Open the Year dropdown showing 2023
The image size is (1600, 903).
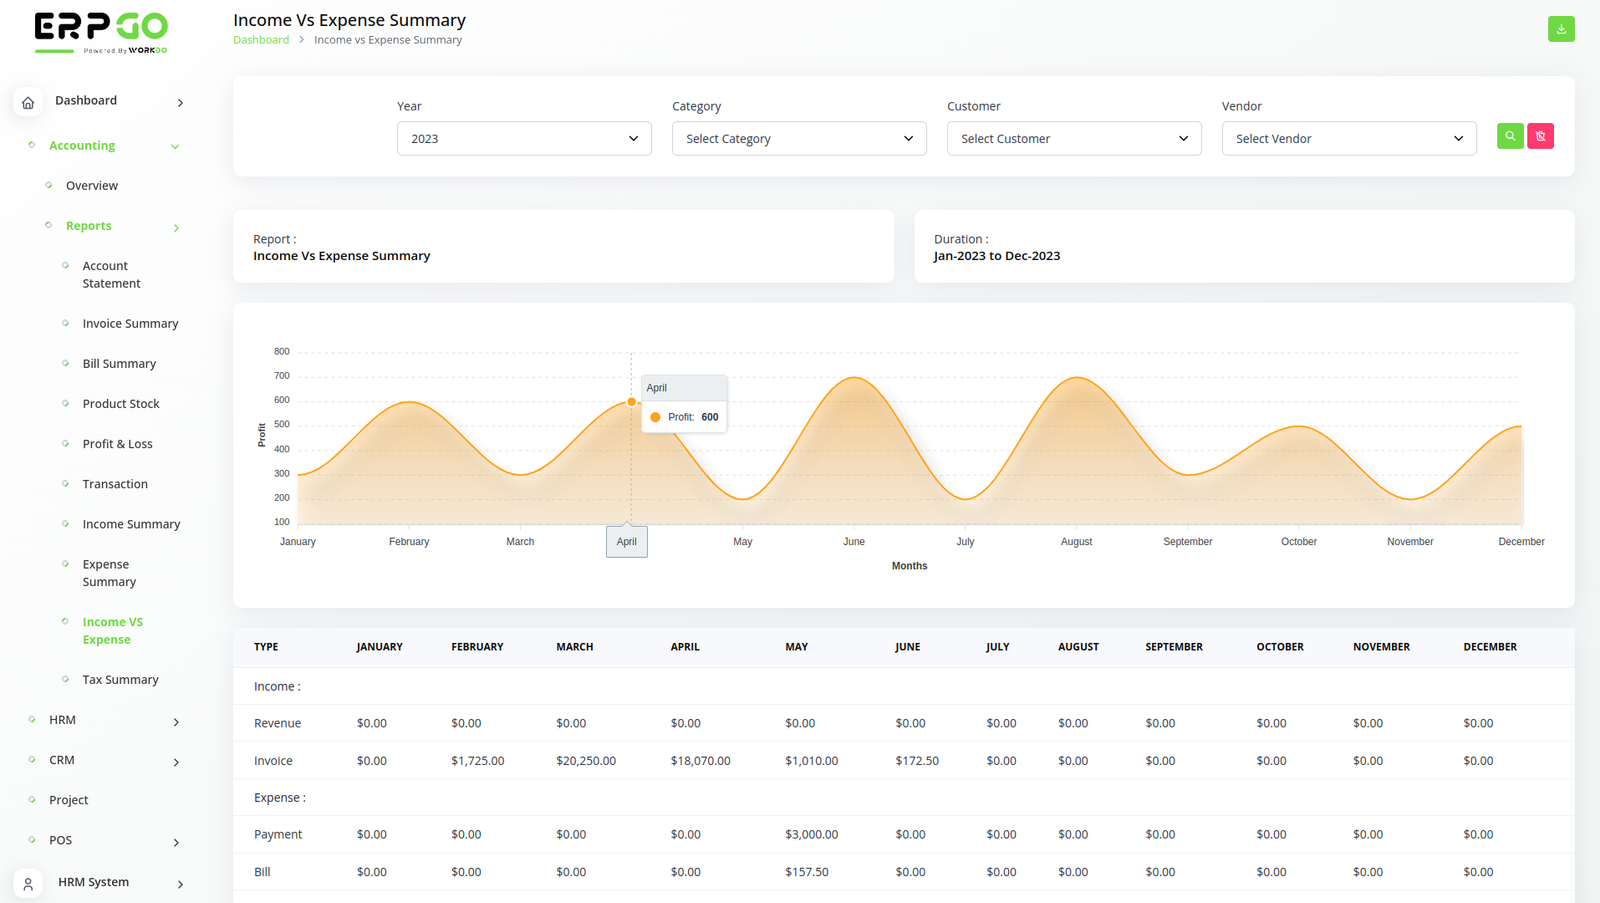[x=523, y=139]
